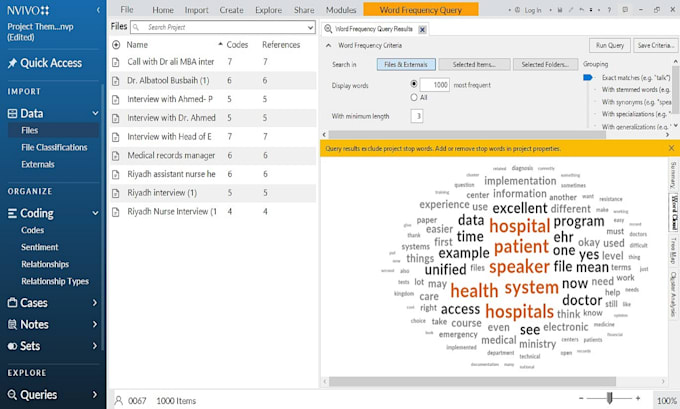
Task: Click the Coding section list icon
Action: (13, 213)
